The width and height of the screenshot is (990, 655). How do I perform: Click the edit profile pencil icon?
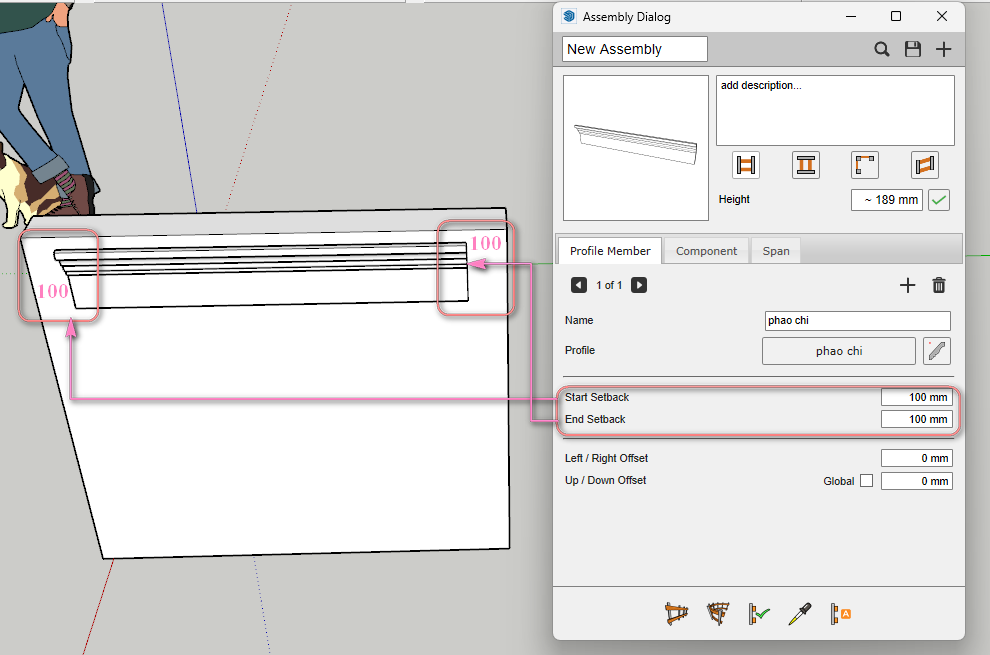pos(936,351)
